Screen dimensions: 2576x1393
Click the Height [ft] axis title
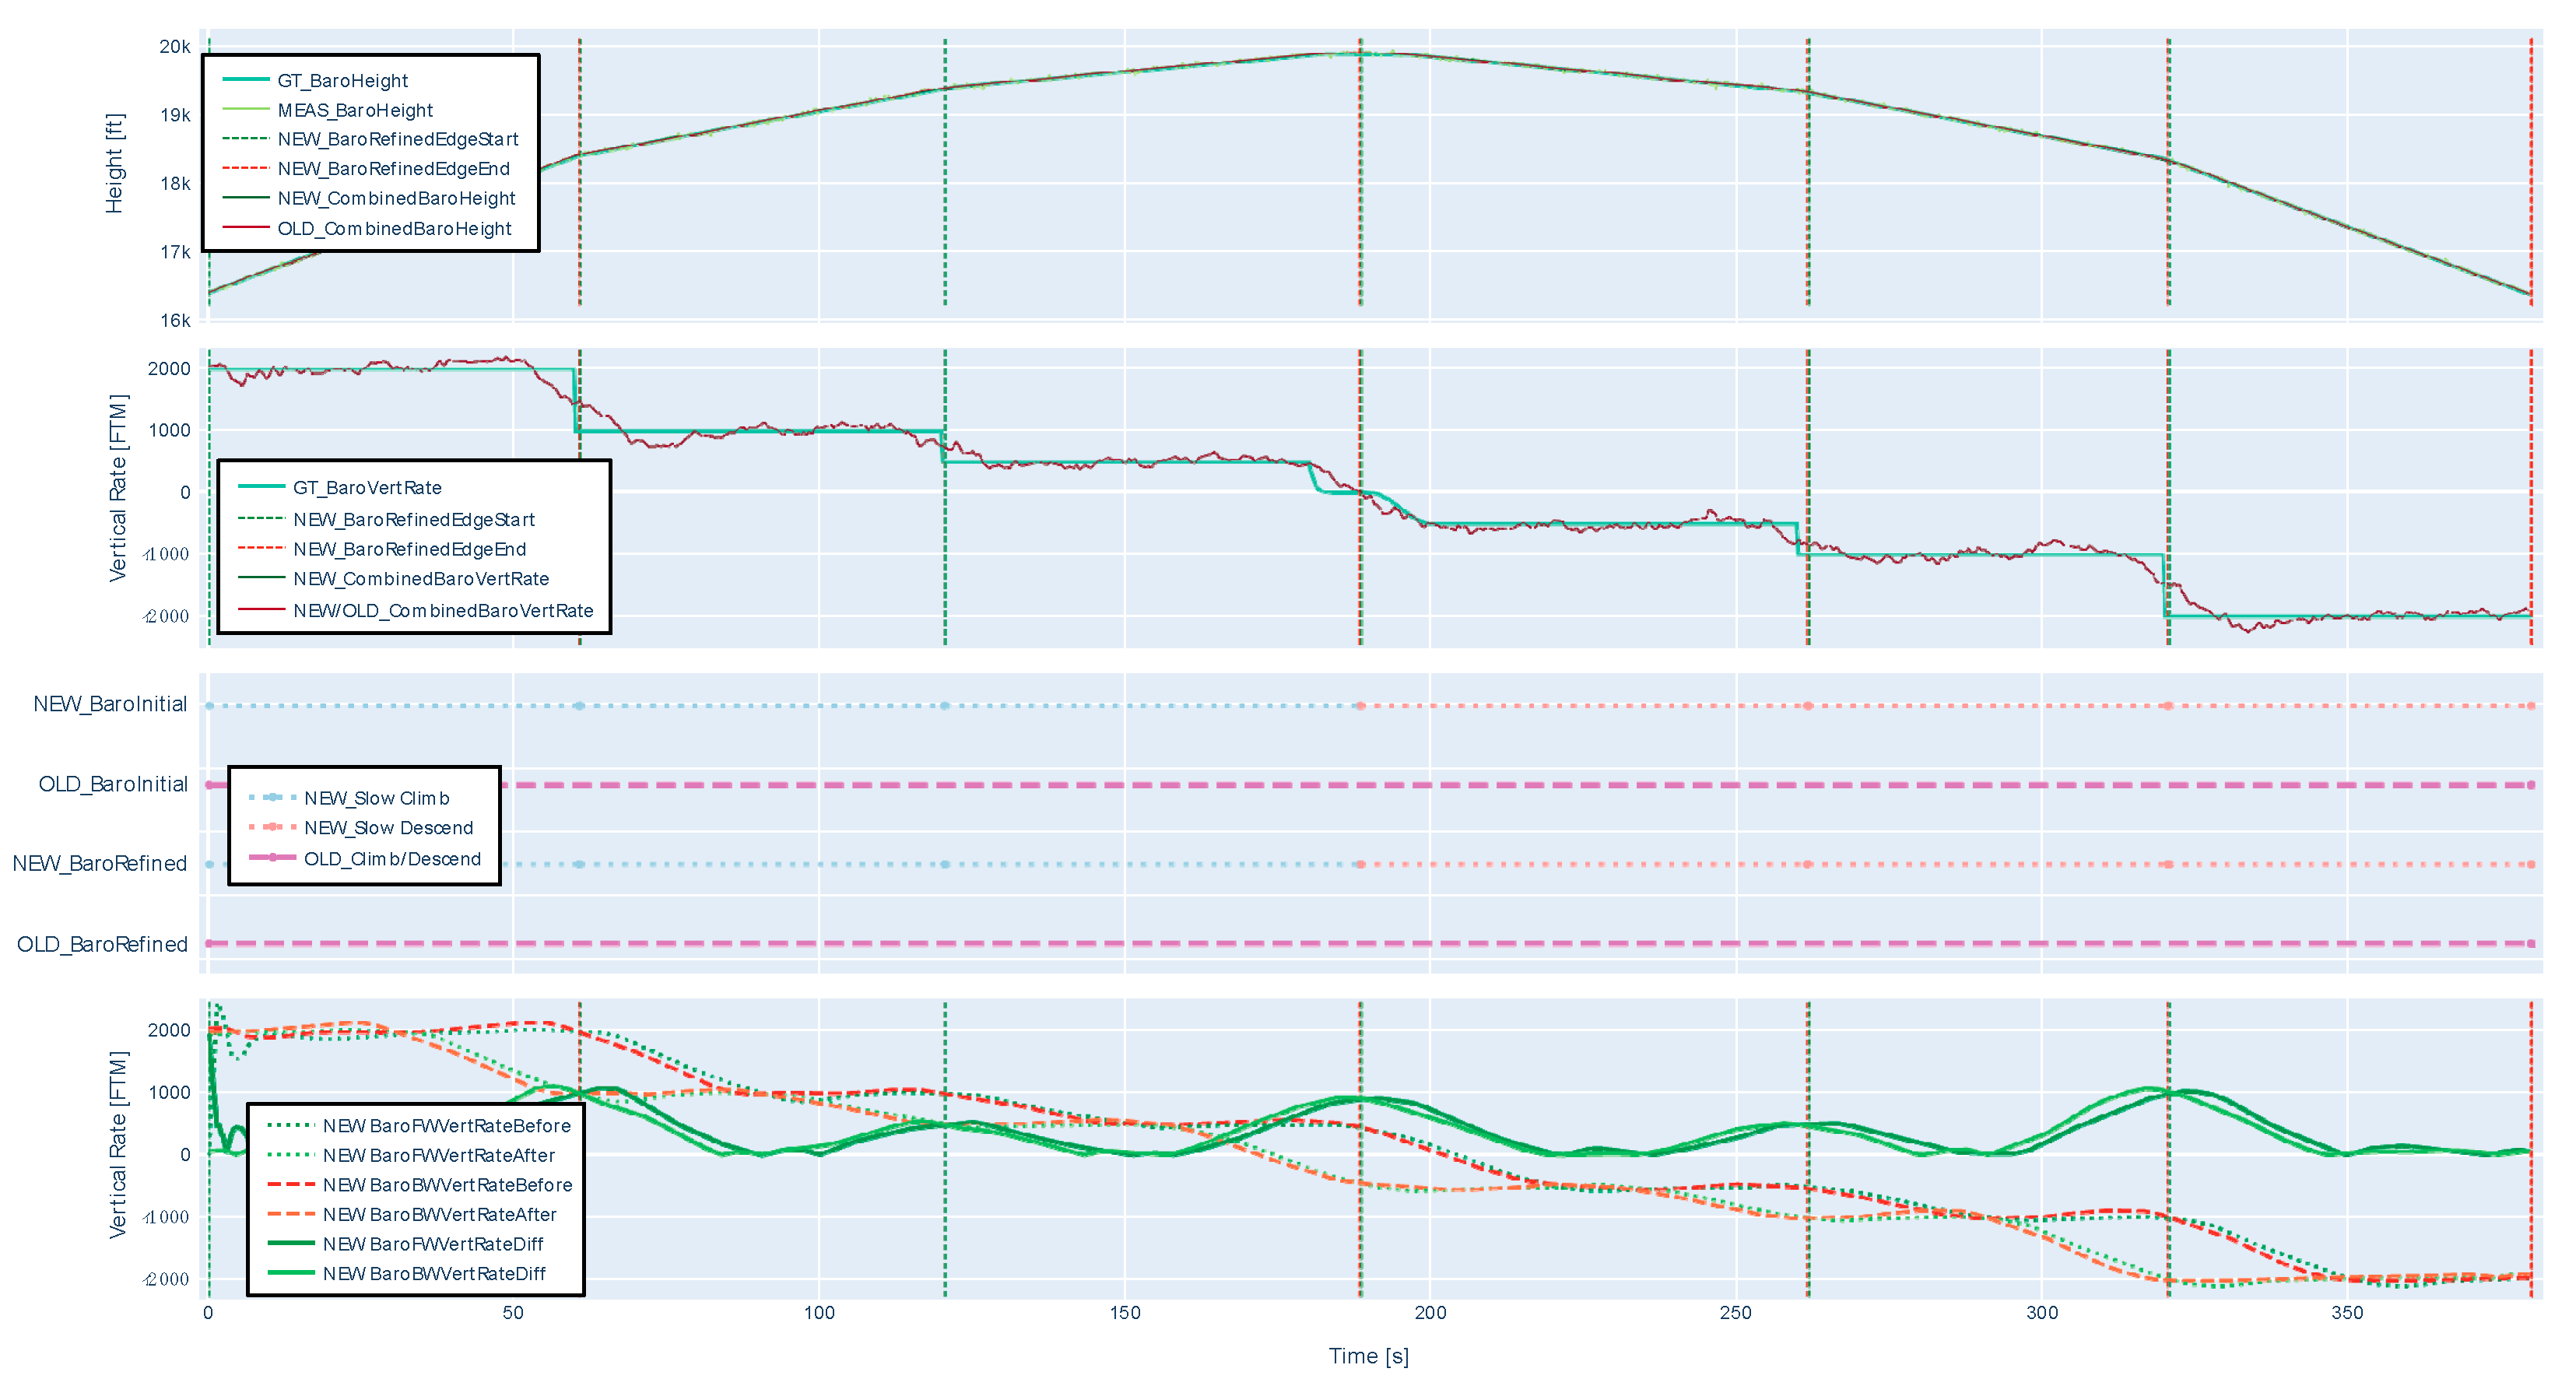click(x=115, y=163)
